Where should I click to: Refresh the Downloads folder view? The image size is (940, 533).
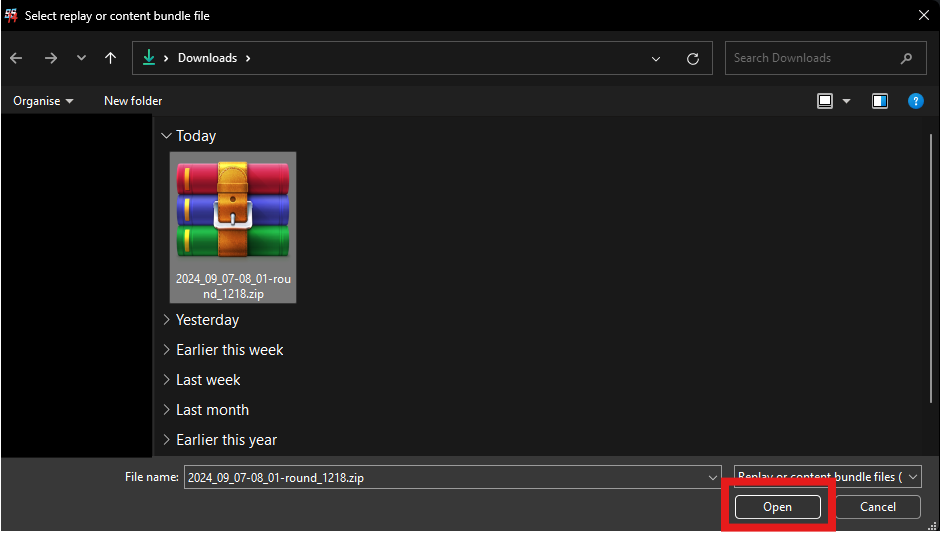click(x=692, y=59)
